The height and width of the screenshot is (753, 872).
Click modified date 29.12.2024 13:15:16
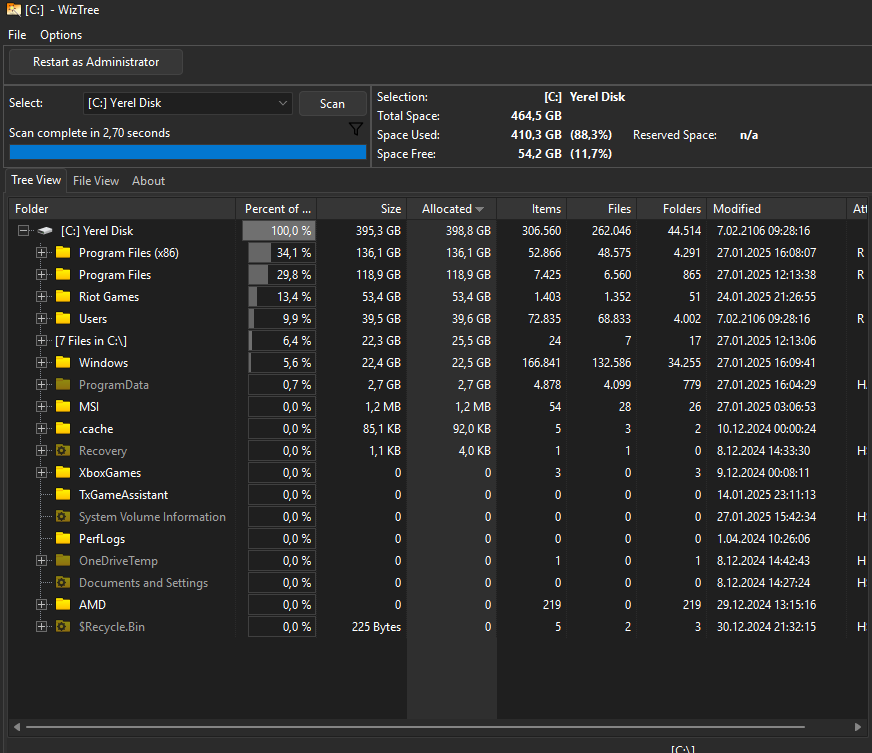coord(766,605)
